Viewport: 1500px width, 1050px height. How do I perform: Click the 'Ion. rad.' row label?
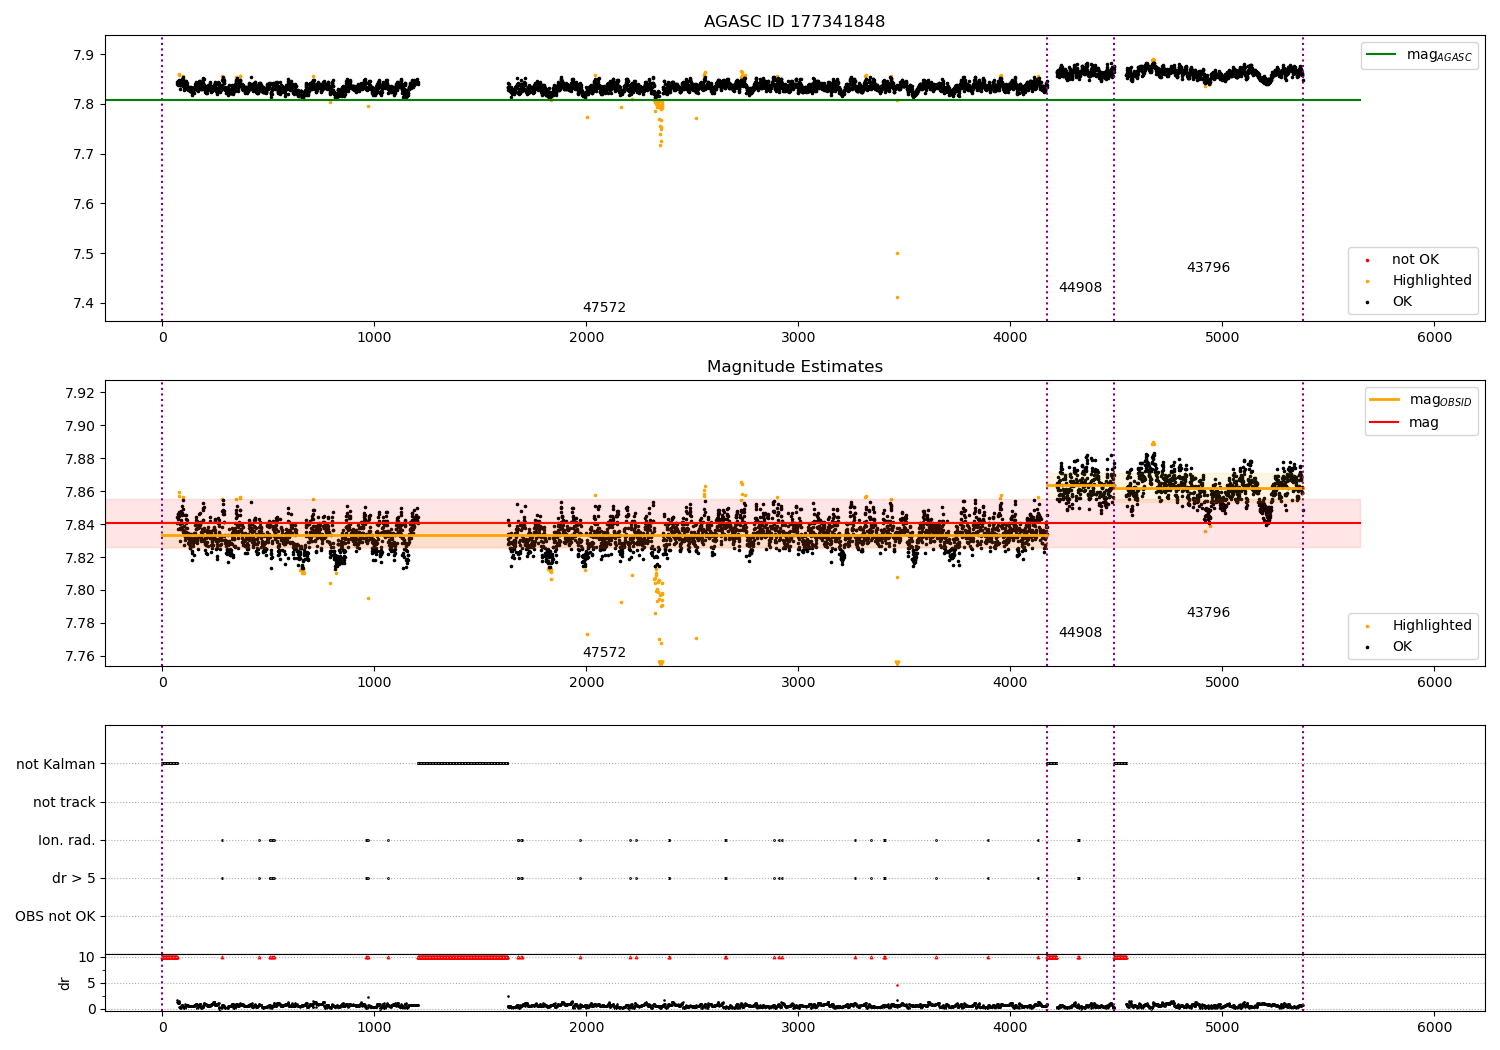click(67, 840)
